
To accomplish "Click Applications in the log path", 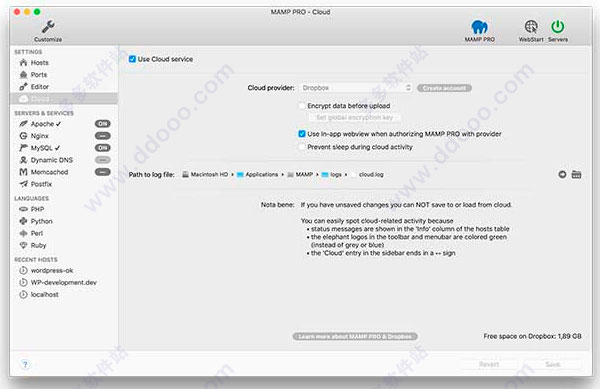I will (258, 174).
